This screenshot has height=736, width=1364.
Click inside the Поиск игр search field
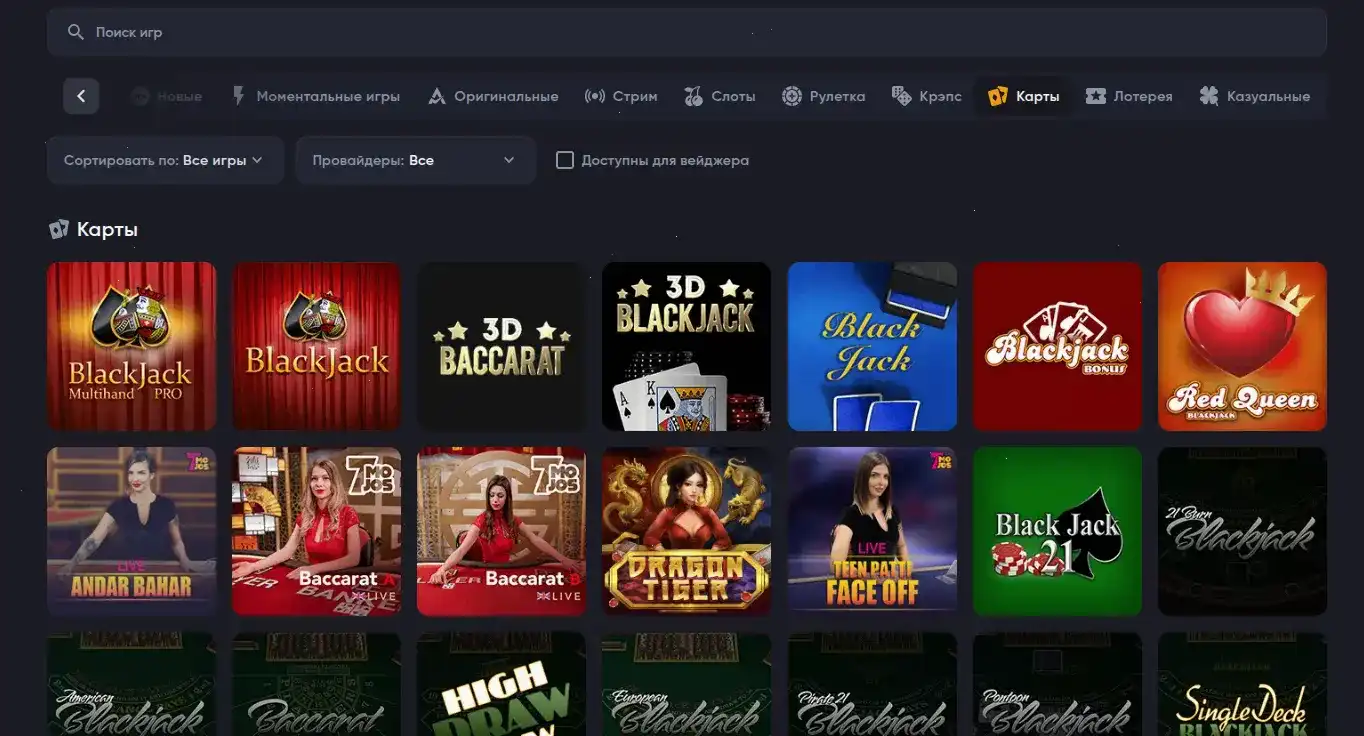click(300, 31)
